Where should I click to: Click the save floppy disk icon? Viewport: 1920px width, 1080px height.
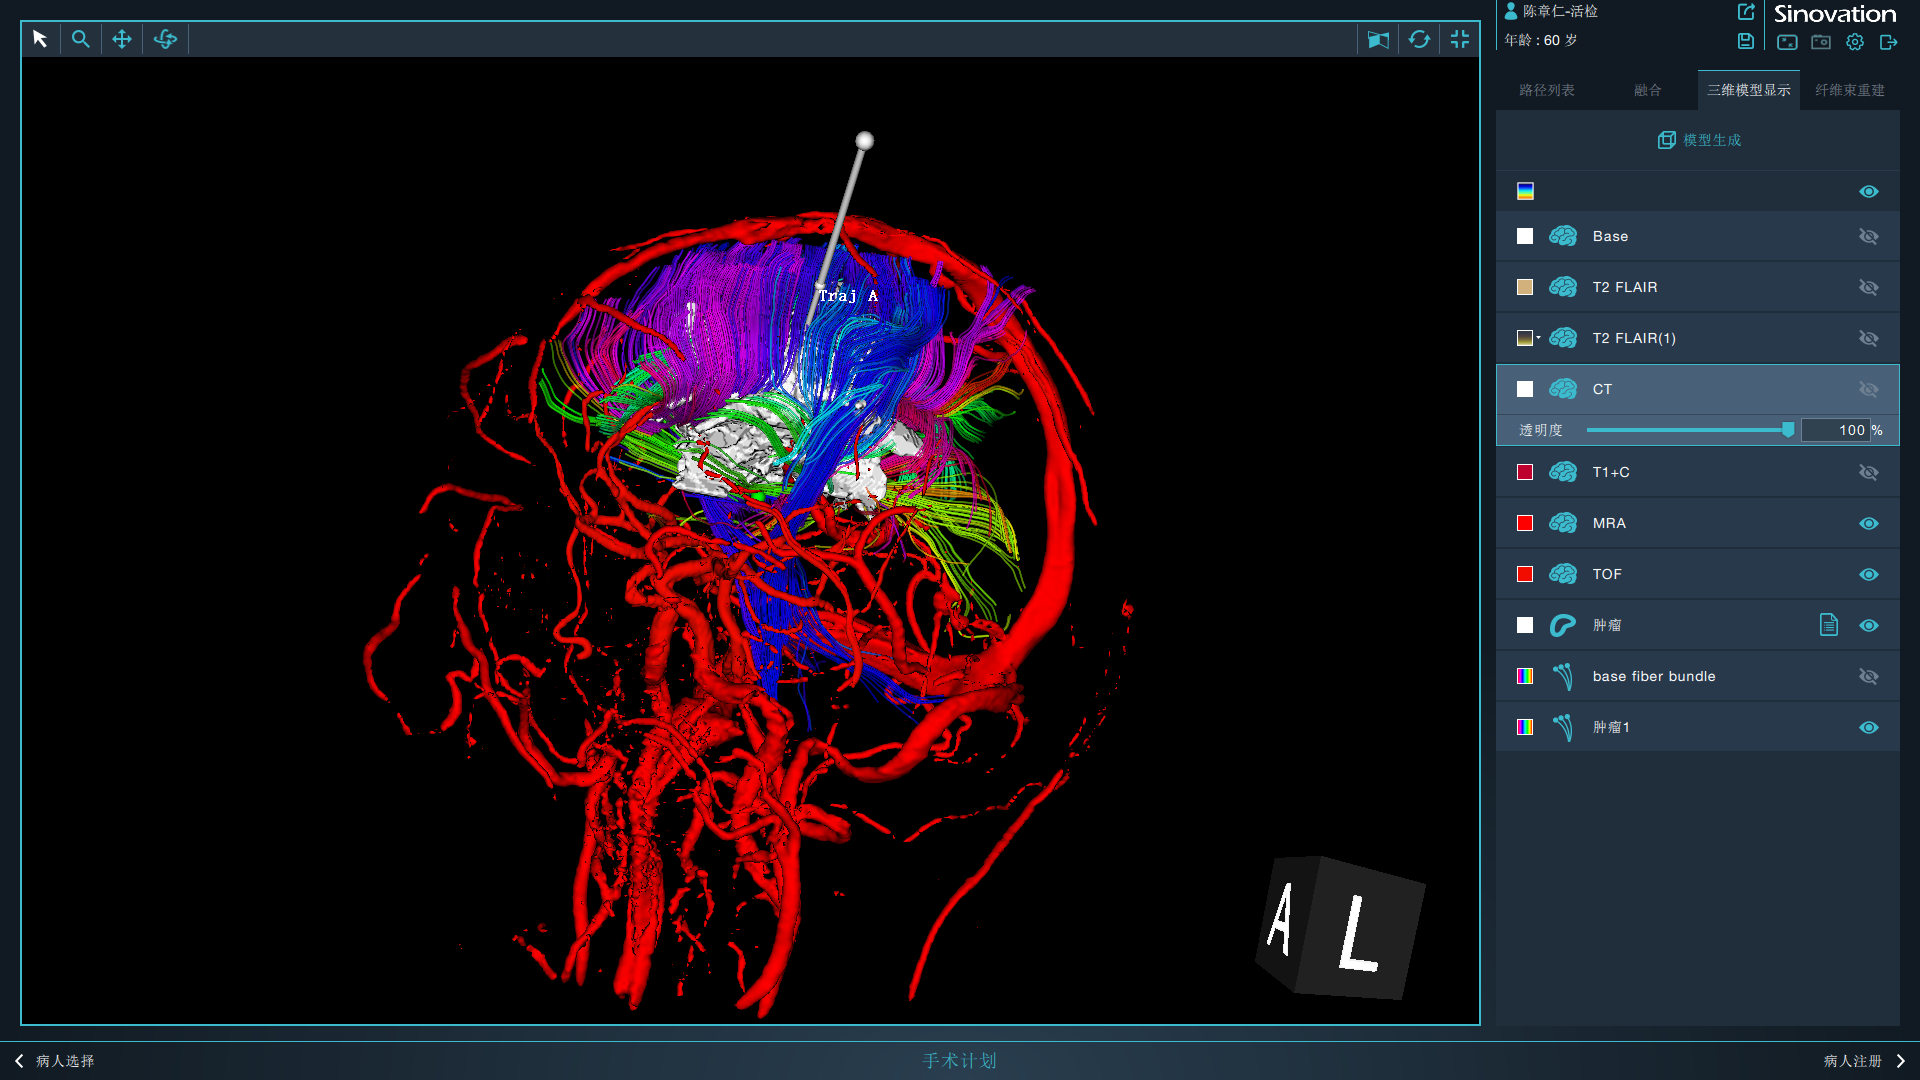(x=1745, y=41)
